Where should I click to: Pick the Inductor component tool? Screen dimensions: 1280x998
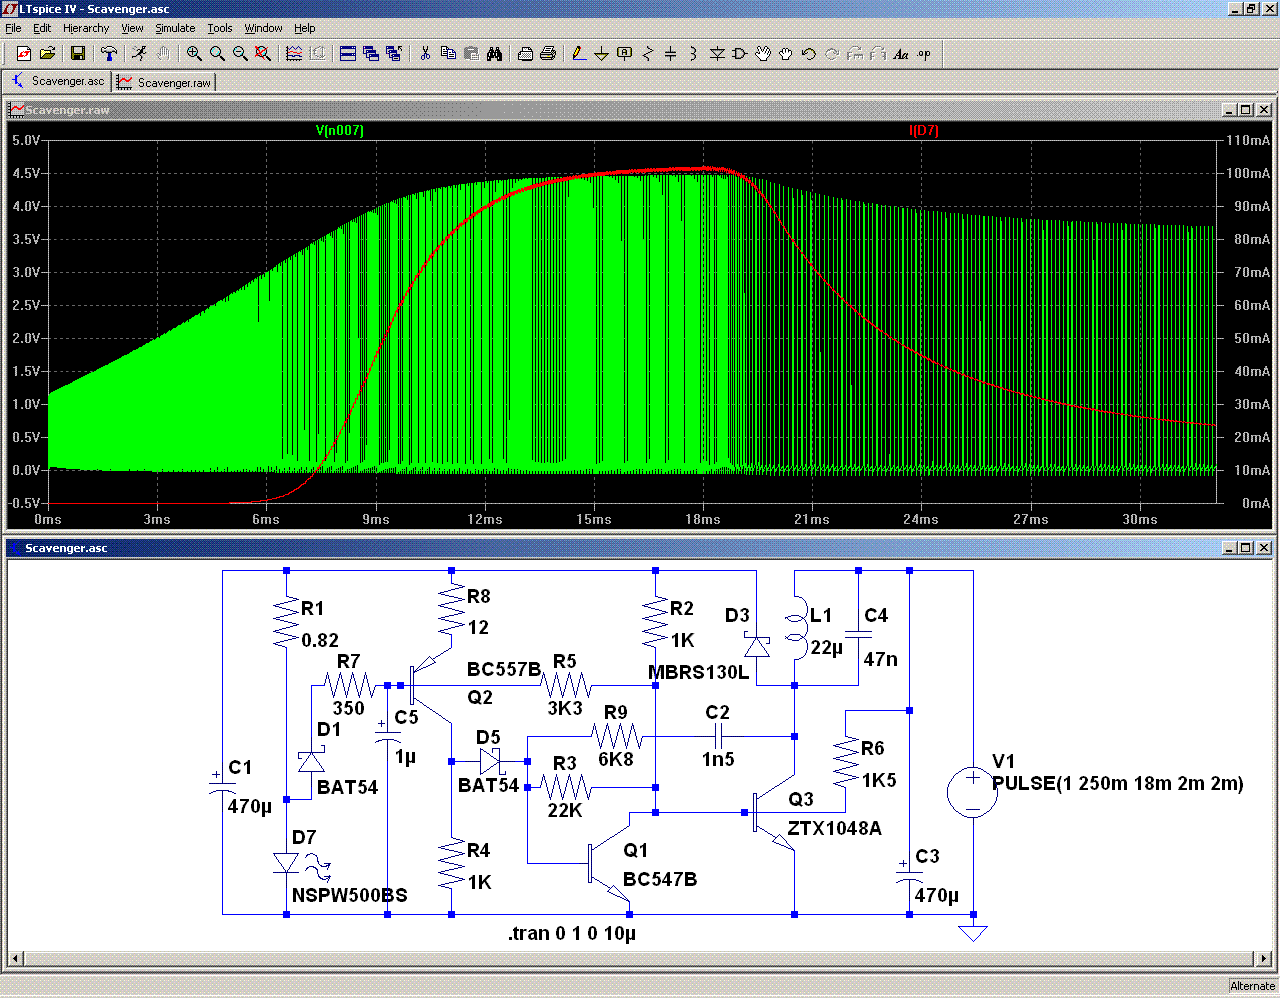click(x=693, y=54)
